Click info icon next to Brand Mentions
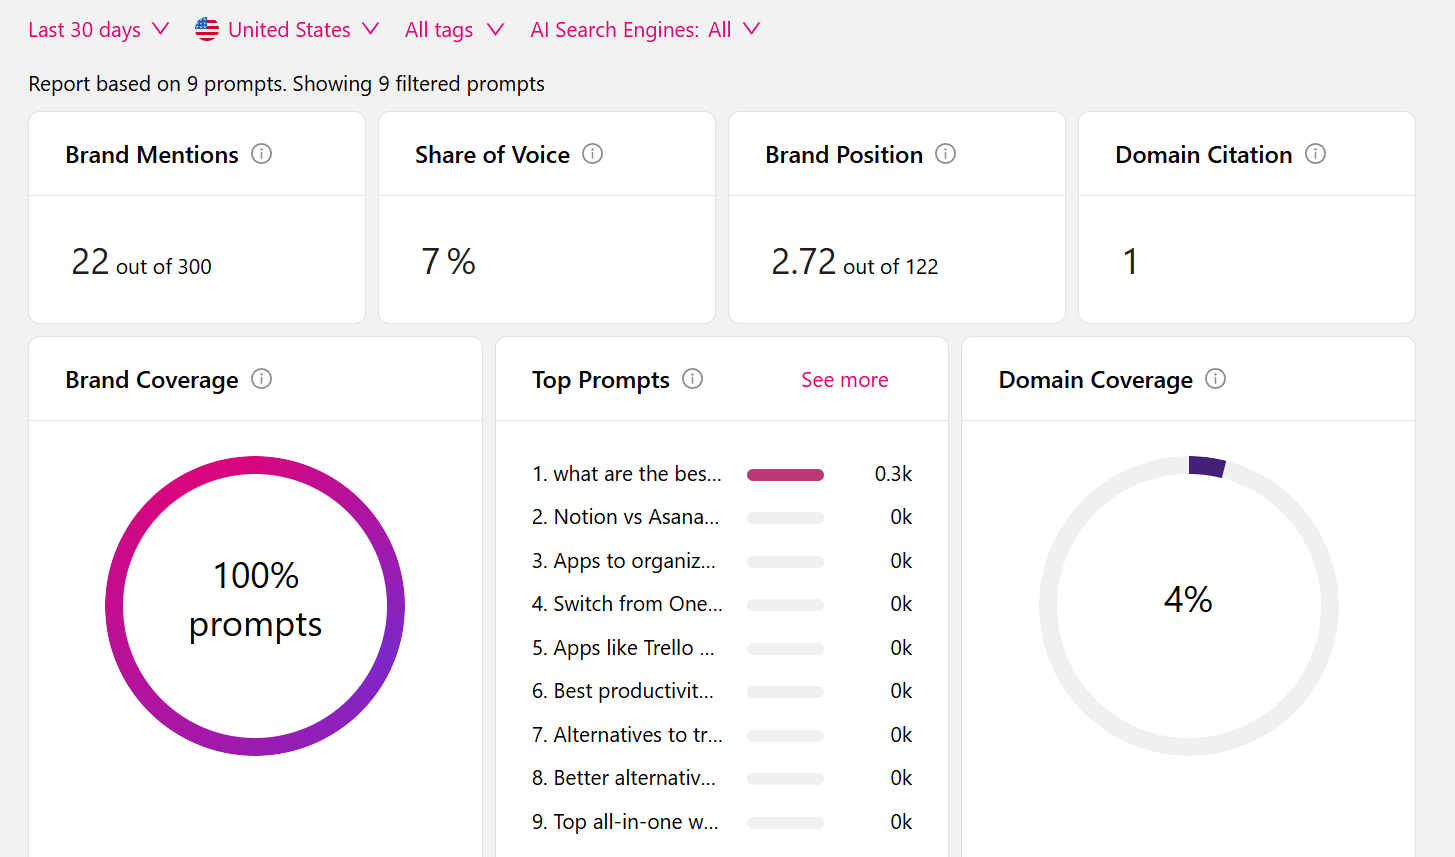The height and width of the screenshot is (857, 1455). (261, 154)
